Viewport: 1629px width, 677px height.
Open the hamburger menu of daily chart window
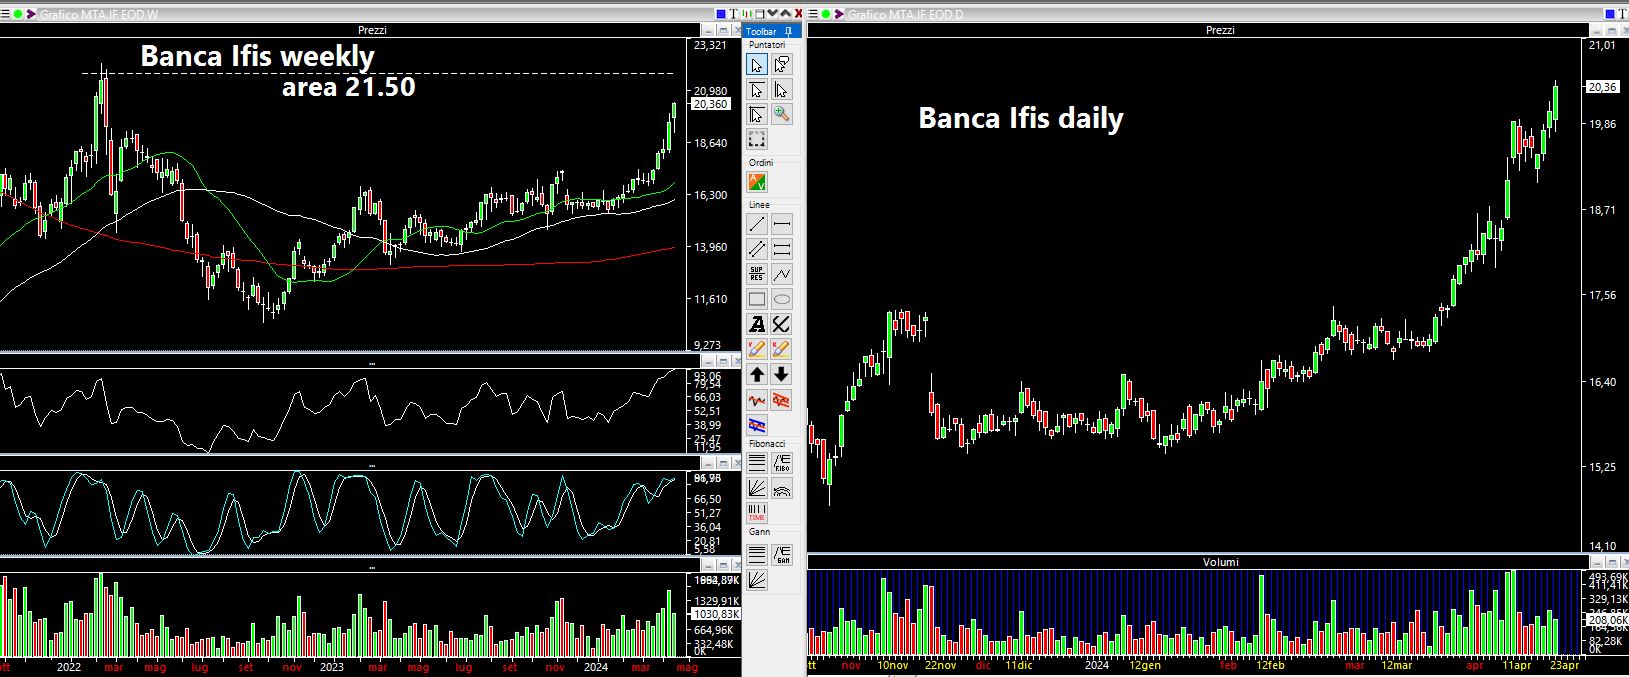tap(812, 14)
